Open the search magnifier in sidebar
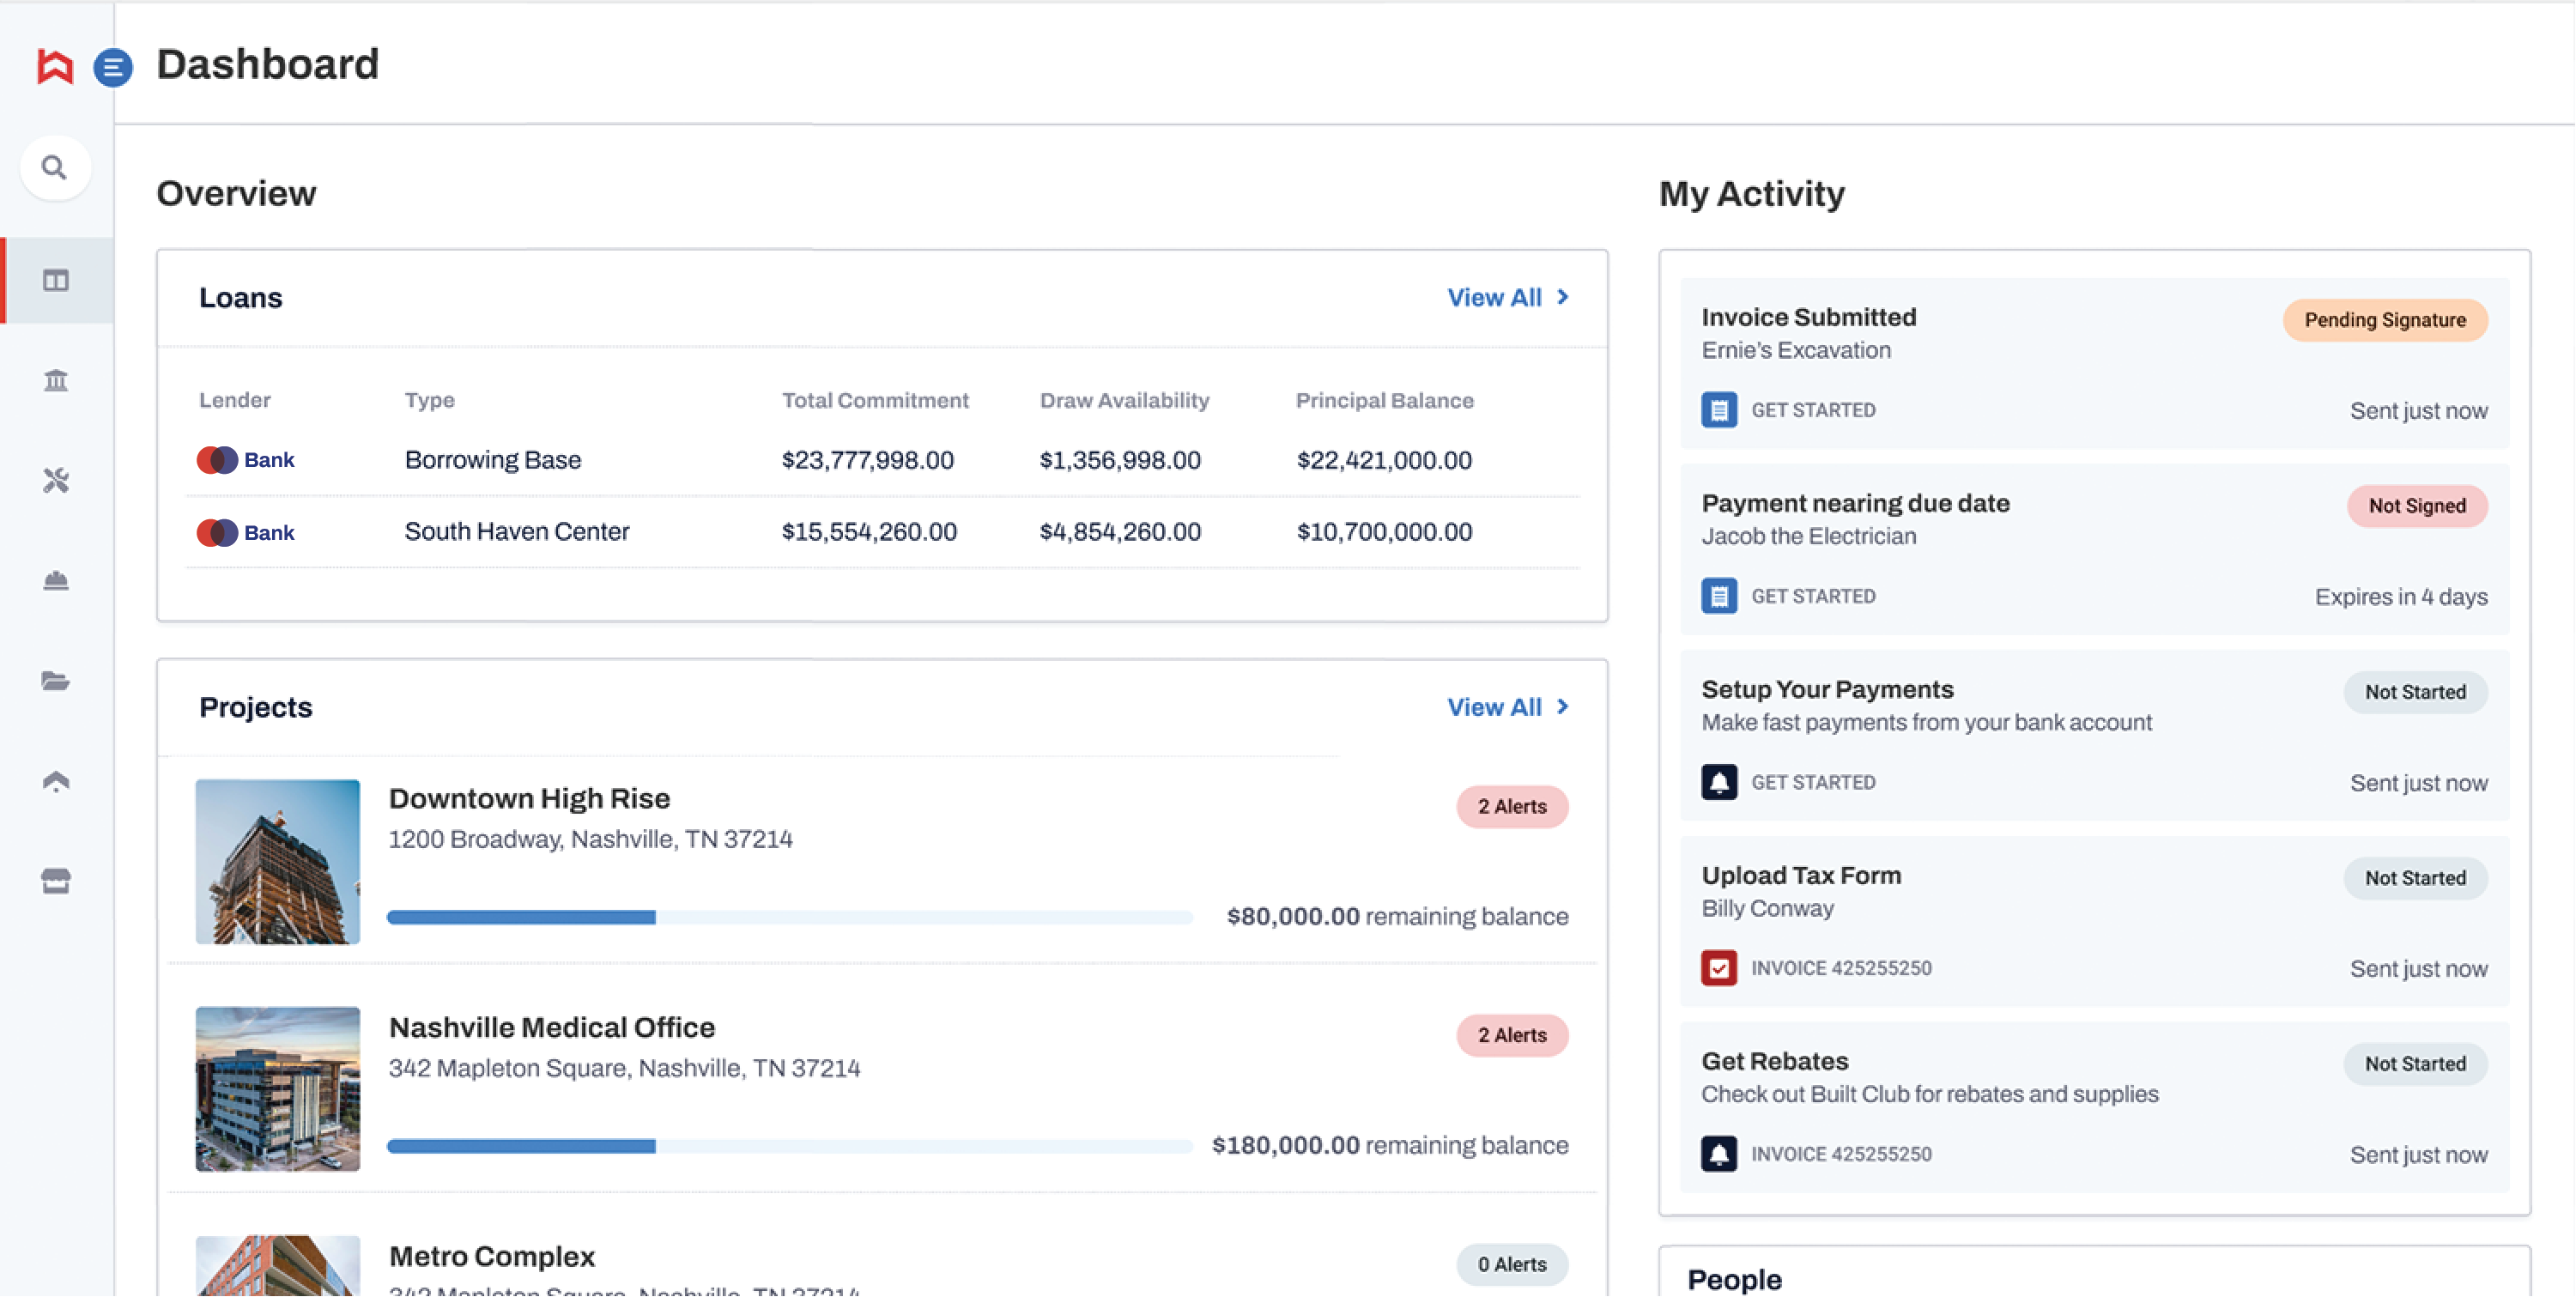 (x=55, y=167)
